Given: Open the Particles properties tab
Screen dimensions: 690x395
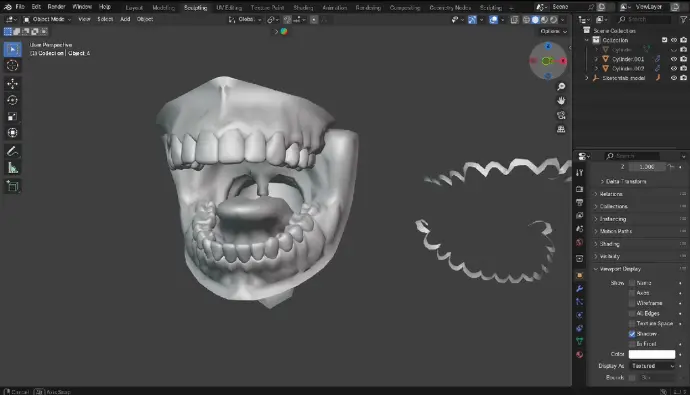Looking at the screenshot, I should pyautogui.click(x=580, y=302).
